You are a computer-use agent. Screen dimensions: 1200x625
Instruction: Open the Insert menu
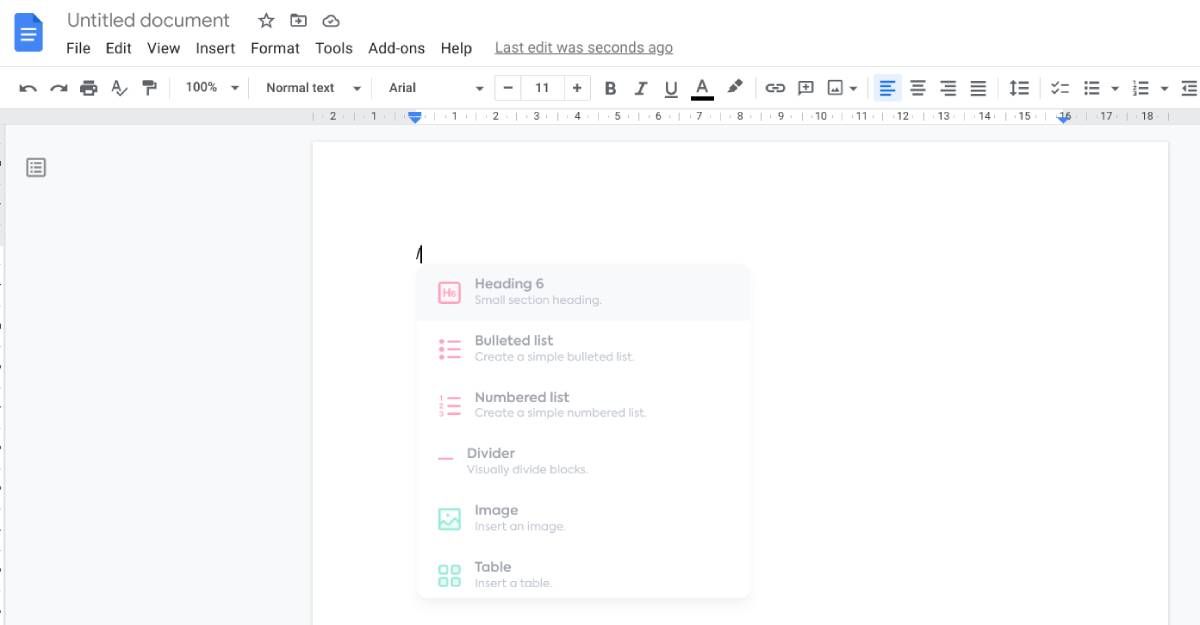point(215,48)
